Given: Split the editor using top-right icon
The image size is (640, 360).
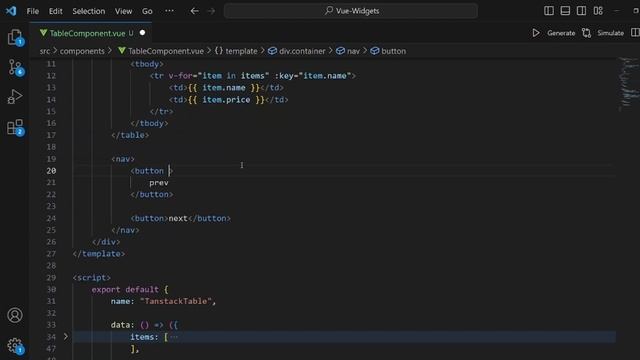Looking at the screenshot, I should (x=635, y=33).
